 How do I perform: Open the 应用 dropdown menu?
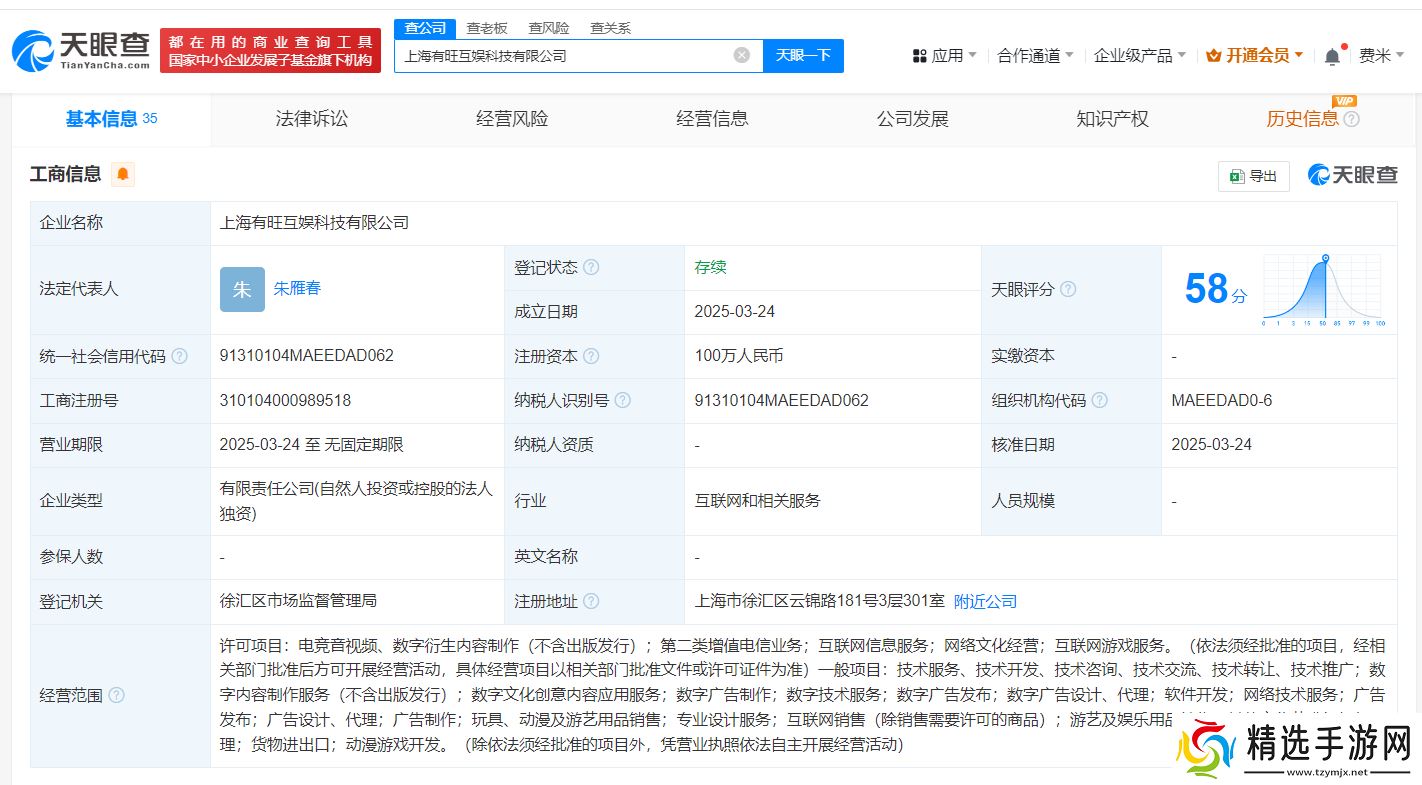coord(945,55)
